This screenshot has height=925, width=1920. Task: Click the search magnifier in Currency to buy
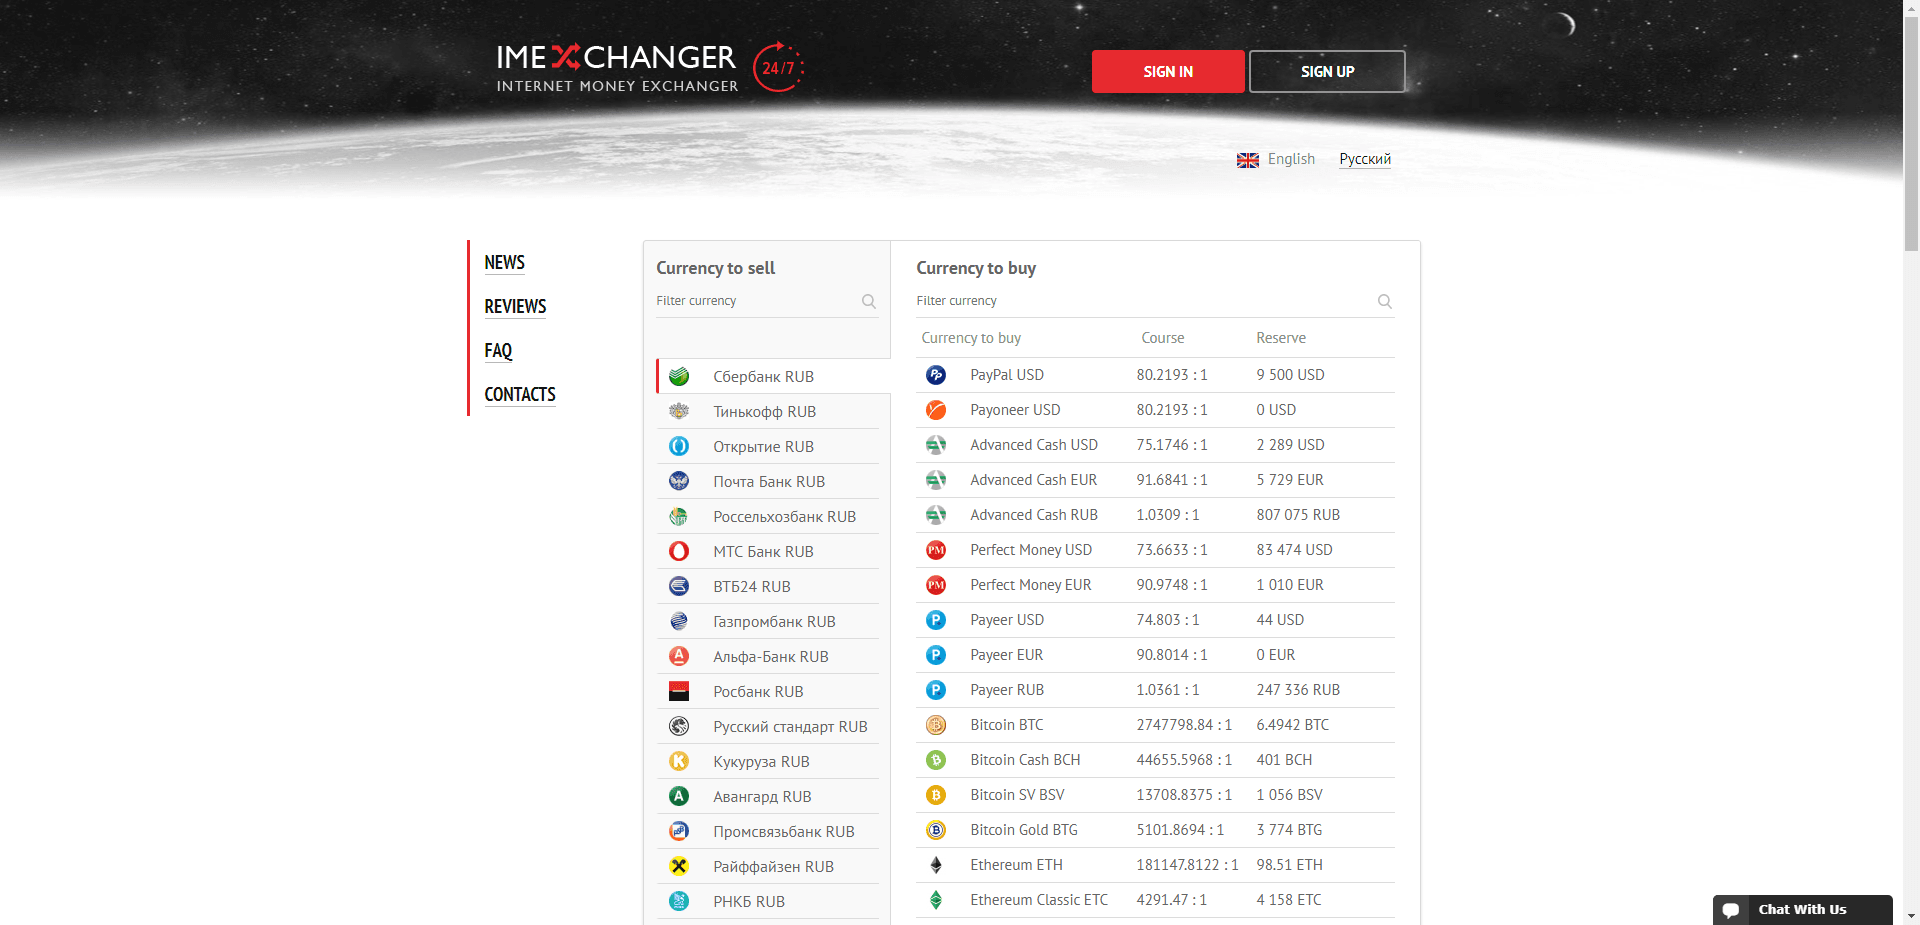click(x=1385, y=301)
